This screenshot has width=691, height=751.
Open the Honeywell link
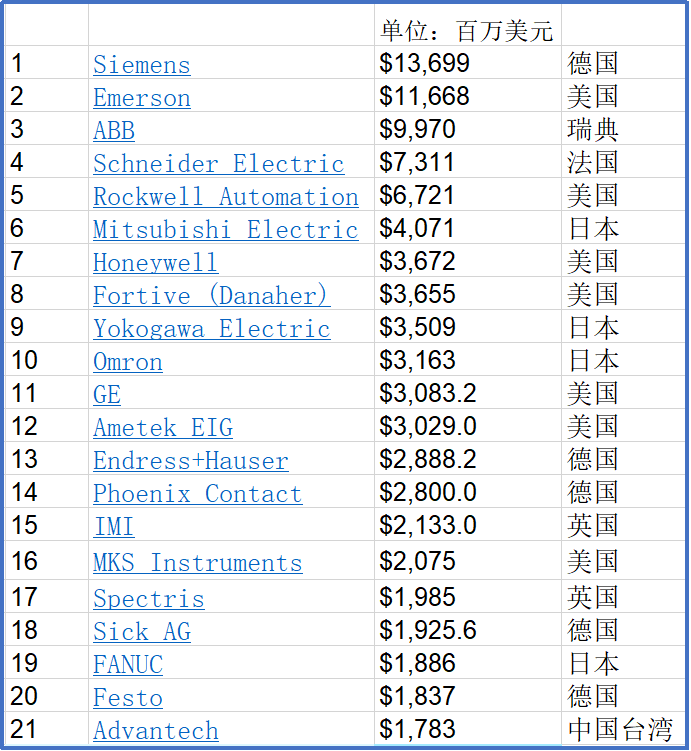point(155,263)
